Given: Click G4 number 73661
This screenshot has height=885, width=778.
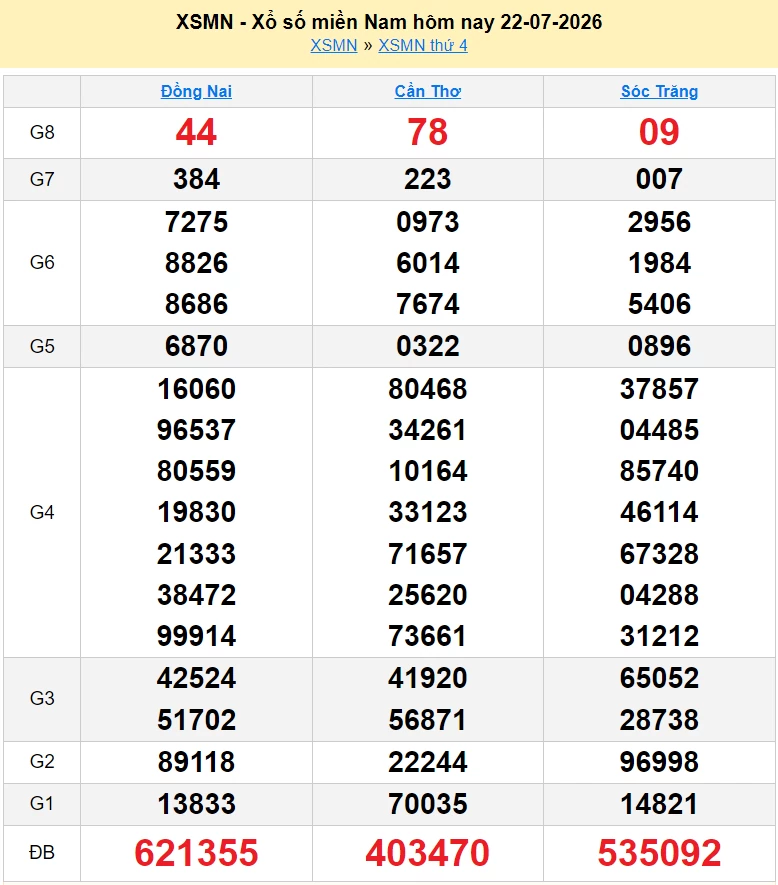Looking at the screenshot, I should tap(427, 636).
